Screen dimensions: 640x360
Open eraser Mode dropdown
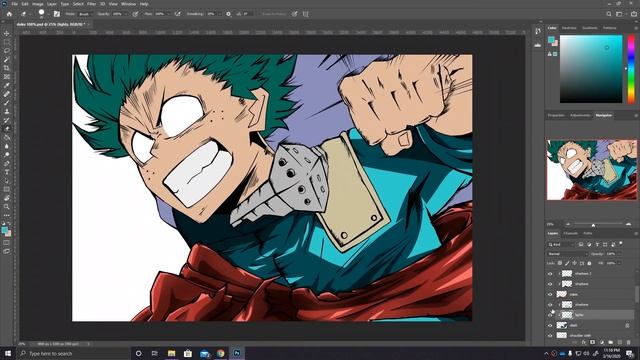pos(85,14)
